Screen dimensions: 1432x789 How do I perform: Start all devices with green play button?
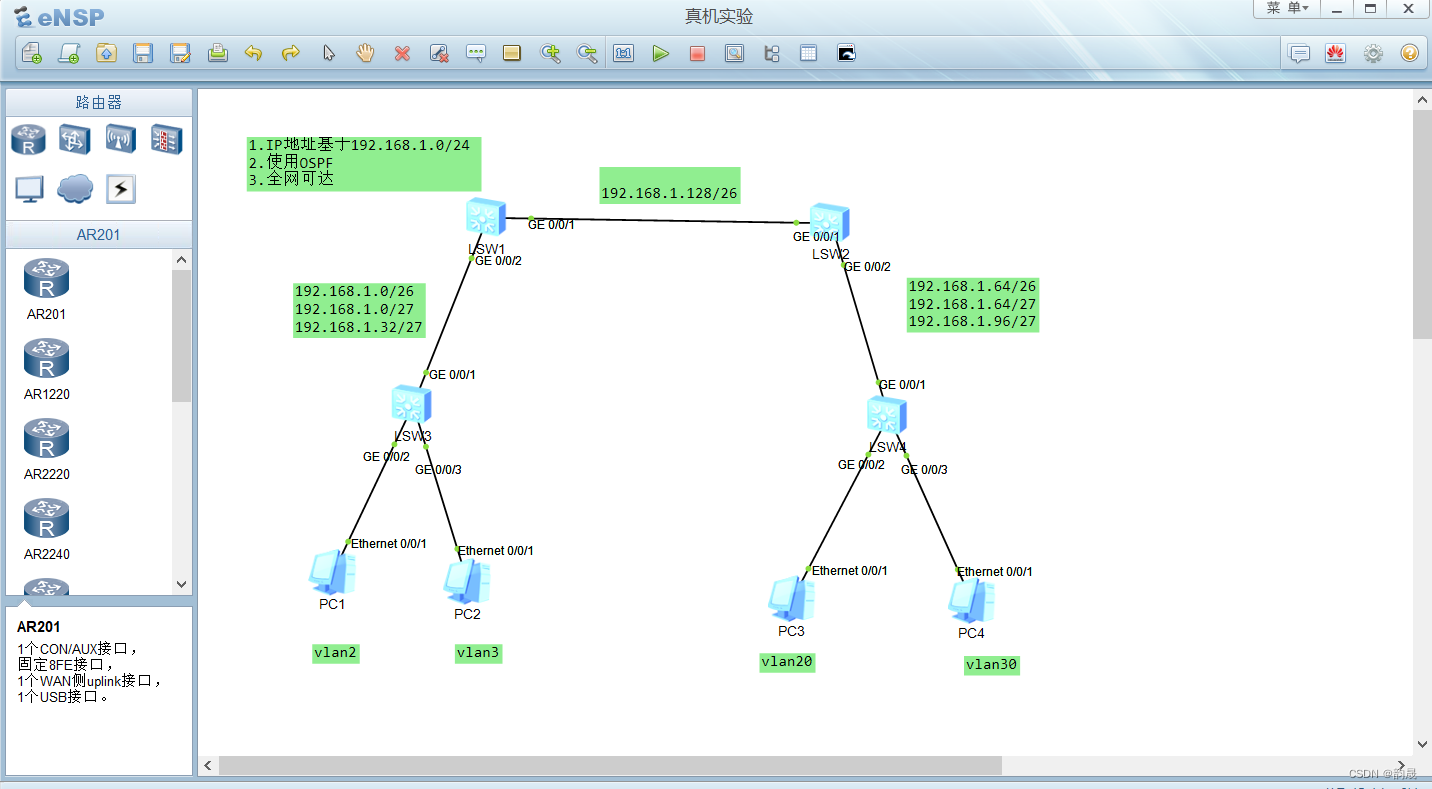tap(660, 54)
